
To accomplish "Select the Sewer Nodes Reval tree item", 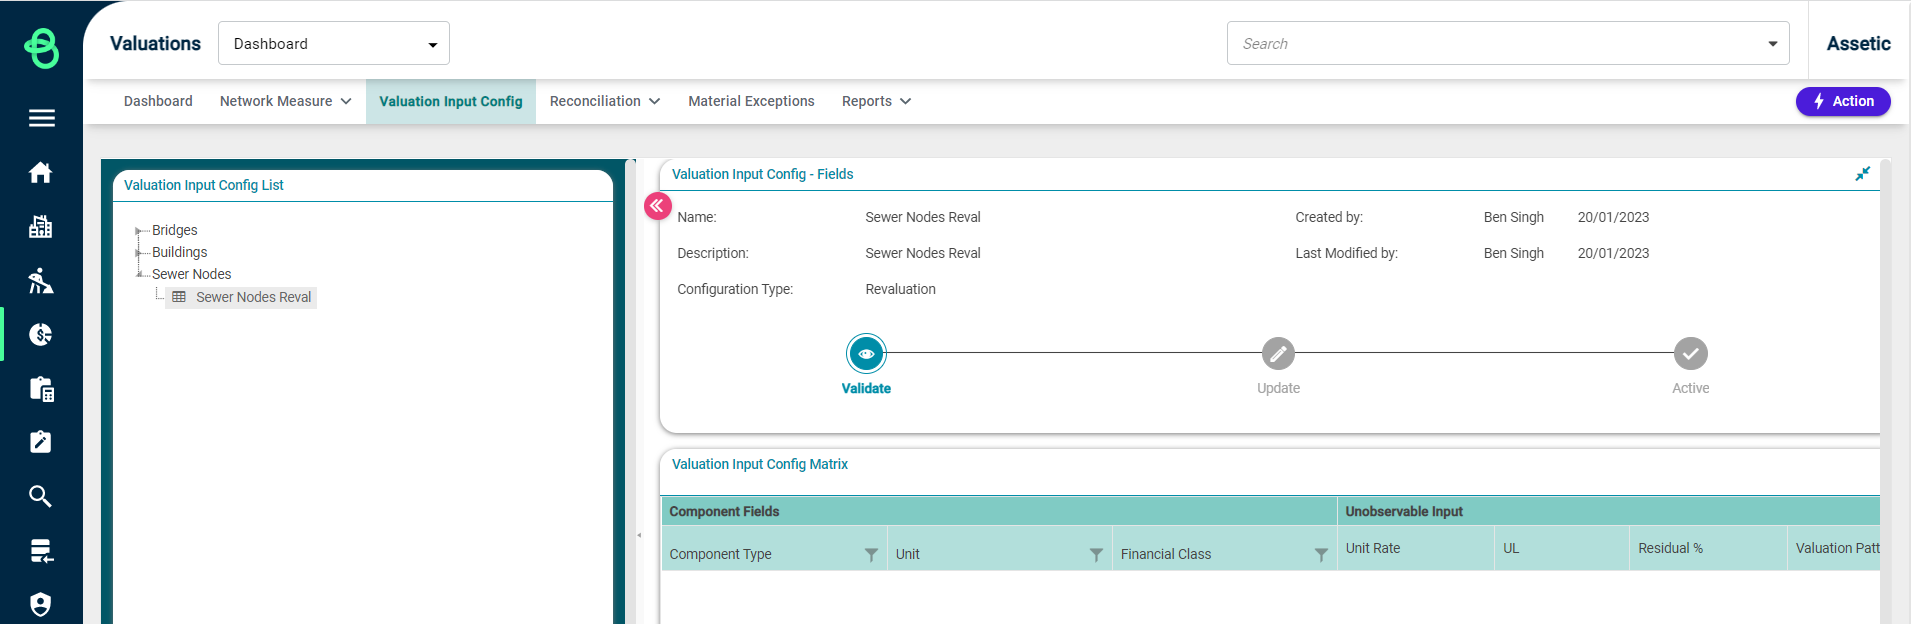I will (x=253, y=297).
